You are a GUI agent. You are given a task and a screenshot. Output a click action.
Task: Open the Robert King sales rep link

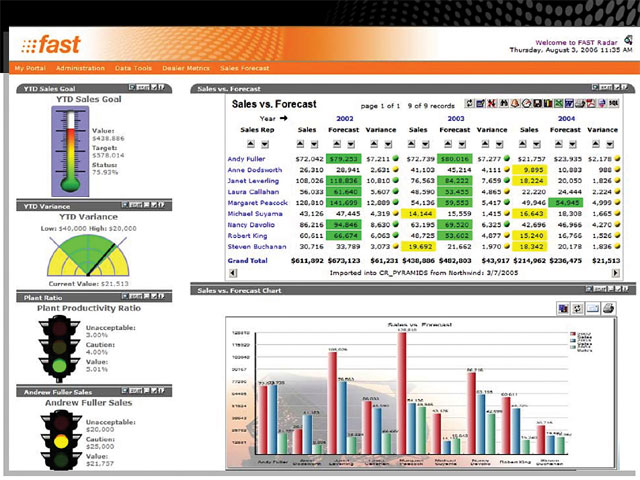click(x=247, y=236)
